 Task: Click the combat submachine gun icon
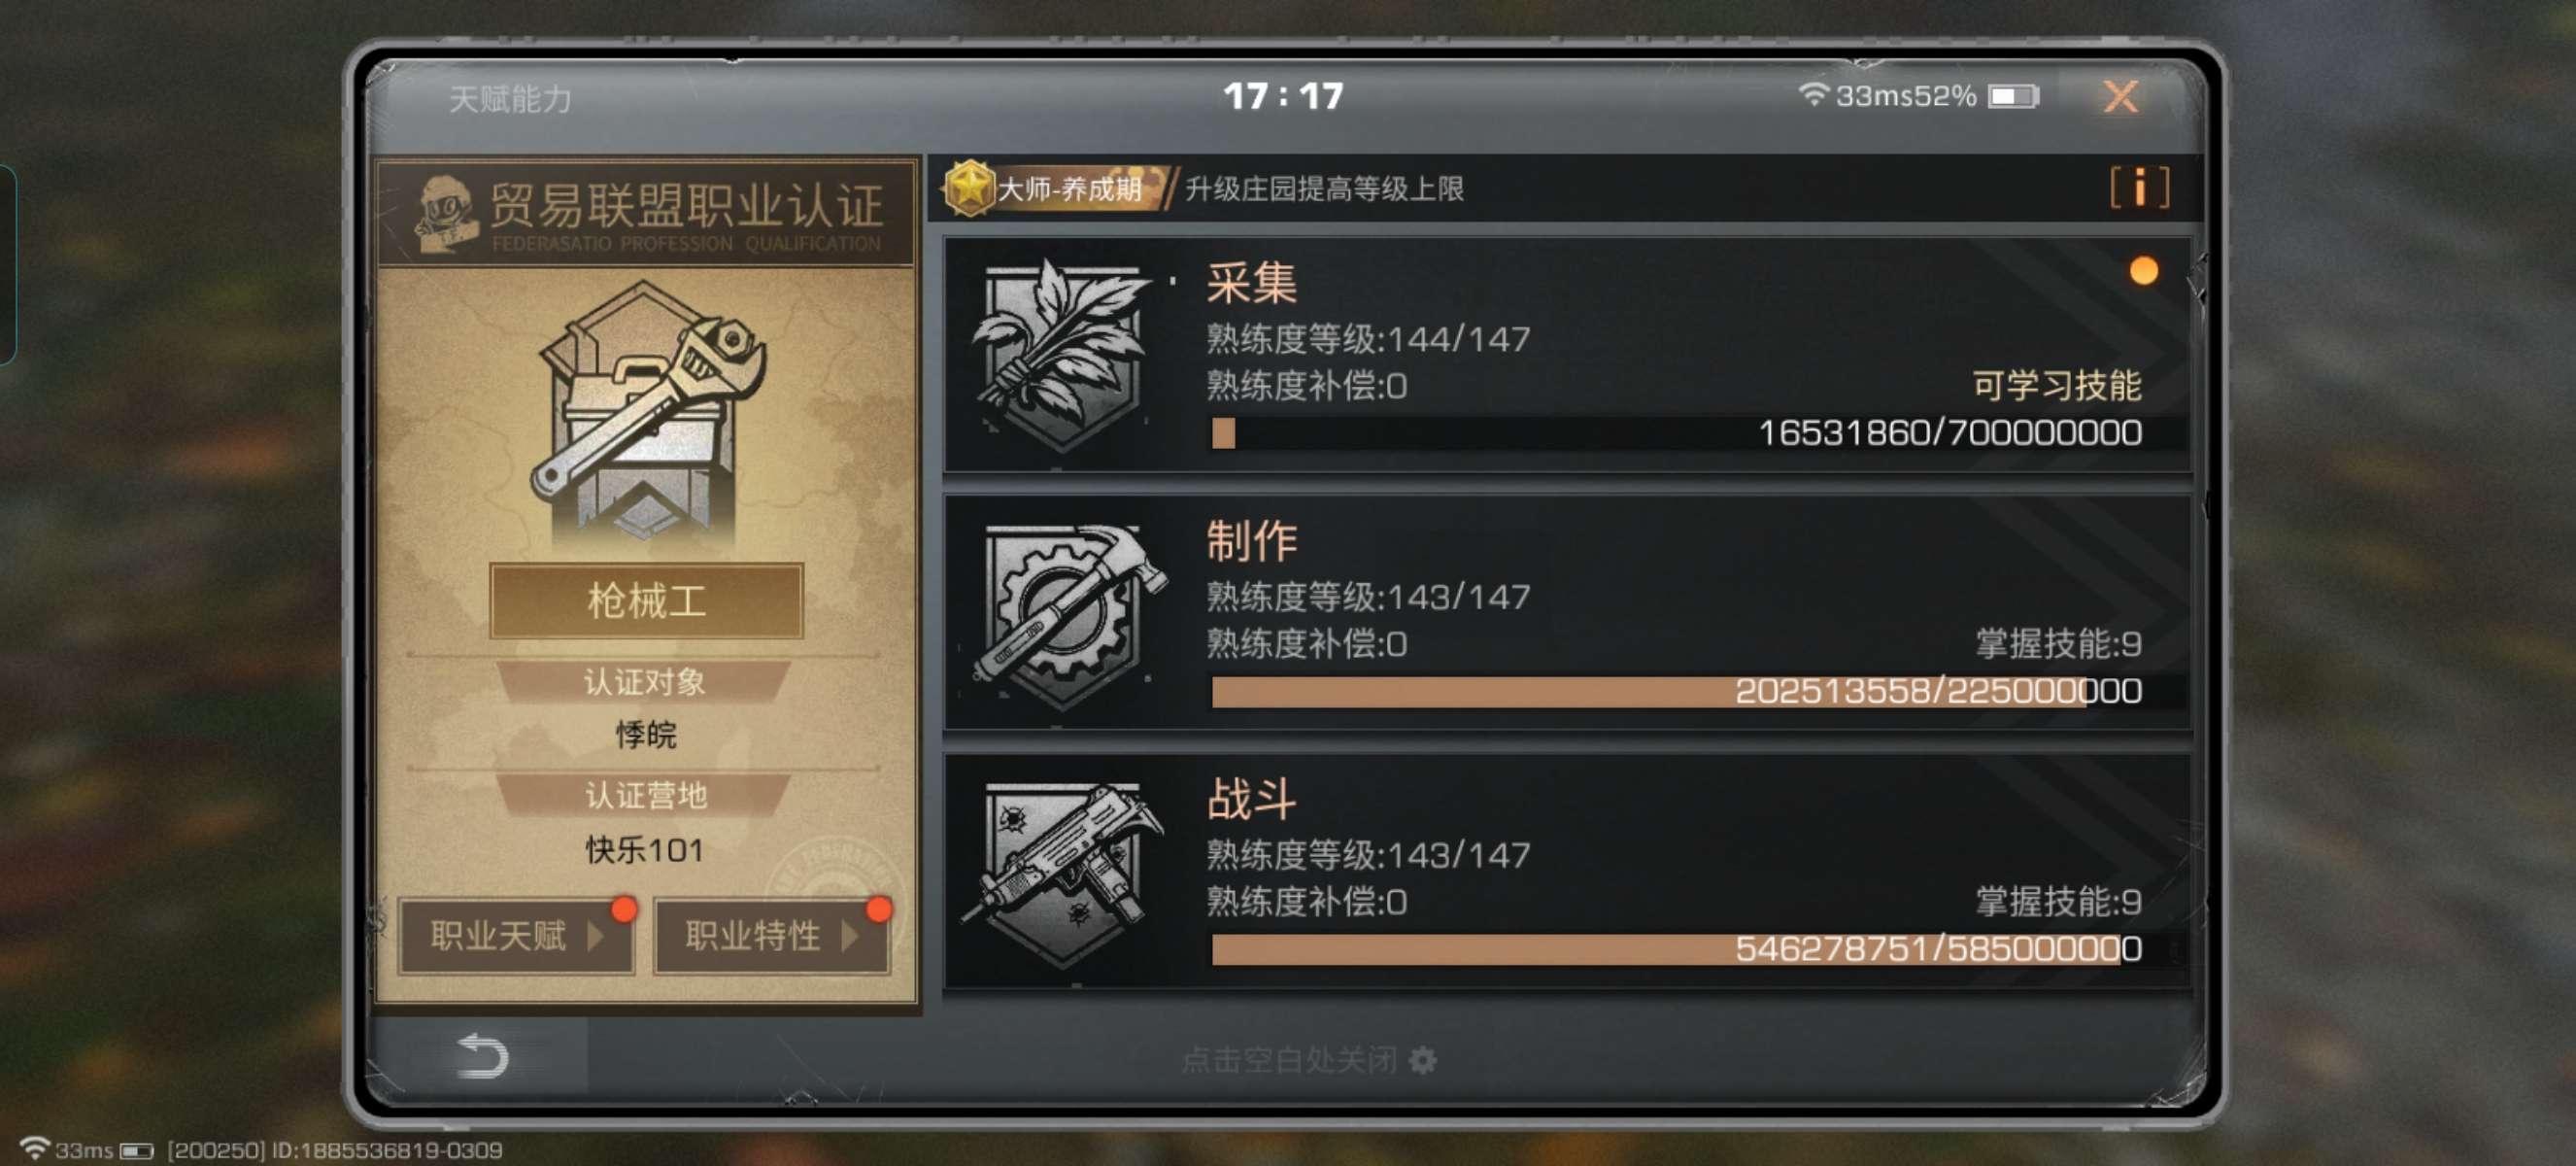(1064, 874)
